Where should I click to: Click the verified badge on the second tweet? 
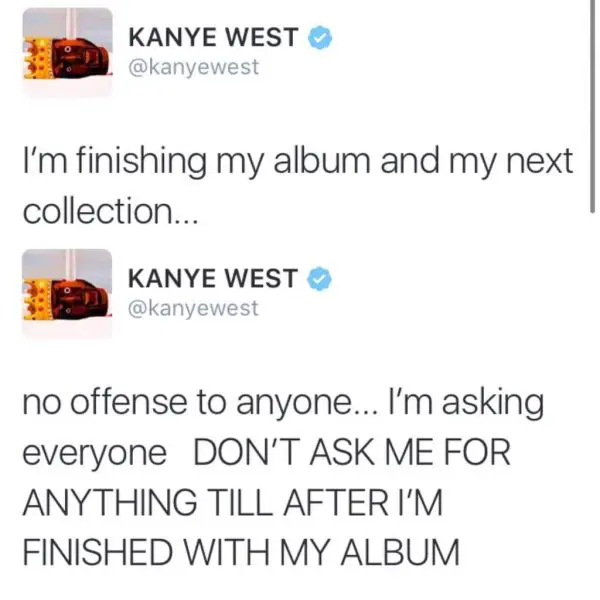(319, 279)
